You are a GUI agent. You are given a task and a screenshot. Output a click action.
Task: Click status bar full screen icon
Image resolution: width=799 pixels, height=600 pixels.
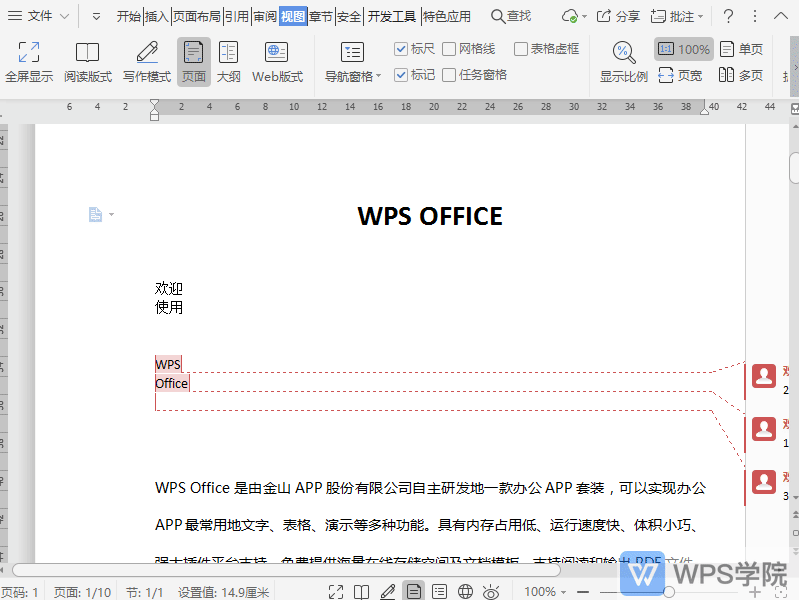[x=336, y=592]
